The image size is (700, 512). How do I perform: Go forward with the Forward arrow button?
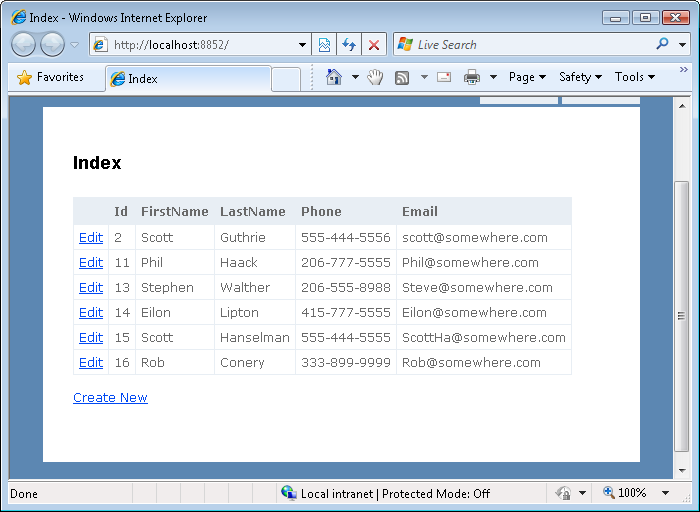tap(53, 45)
